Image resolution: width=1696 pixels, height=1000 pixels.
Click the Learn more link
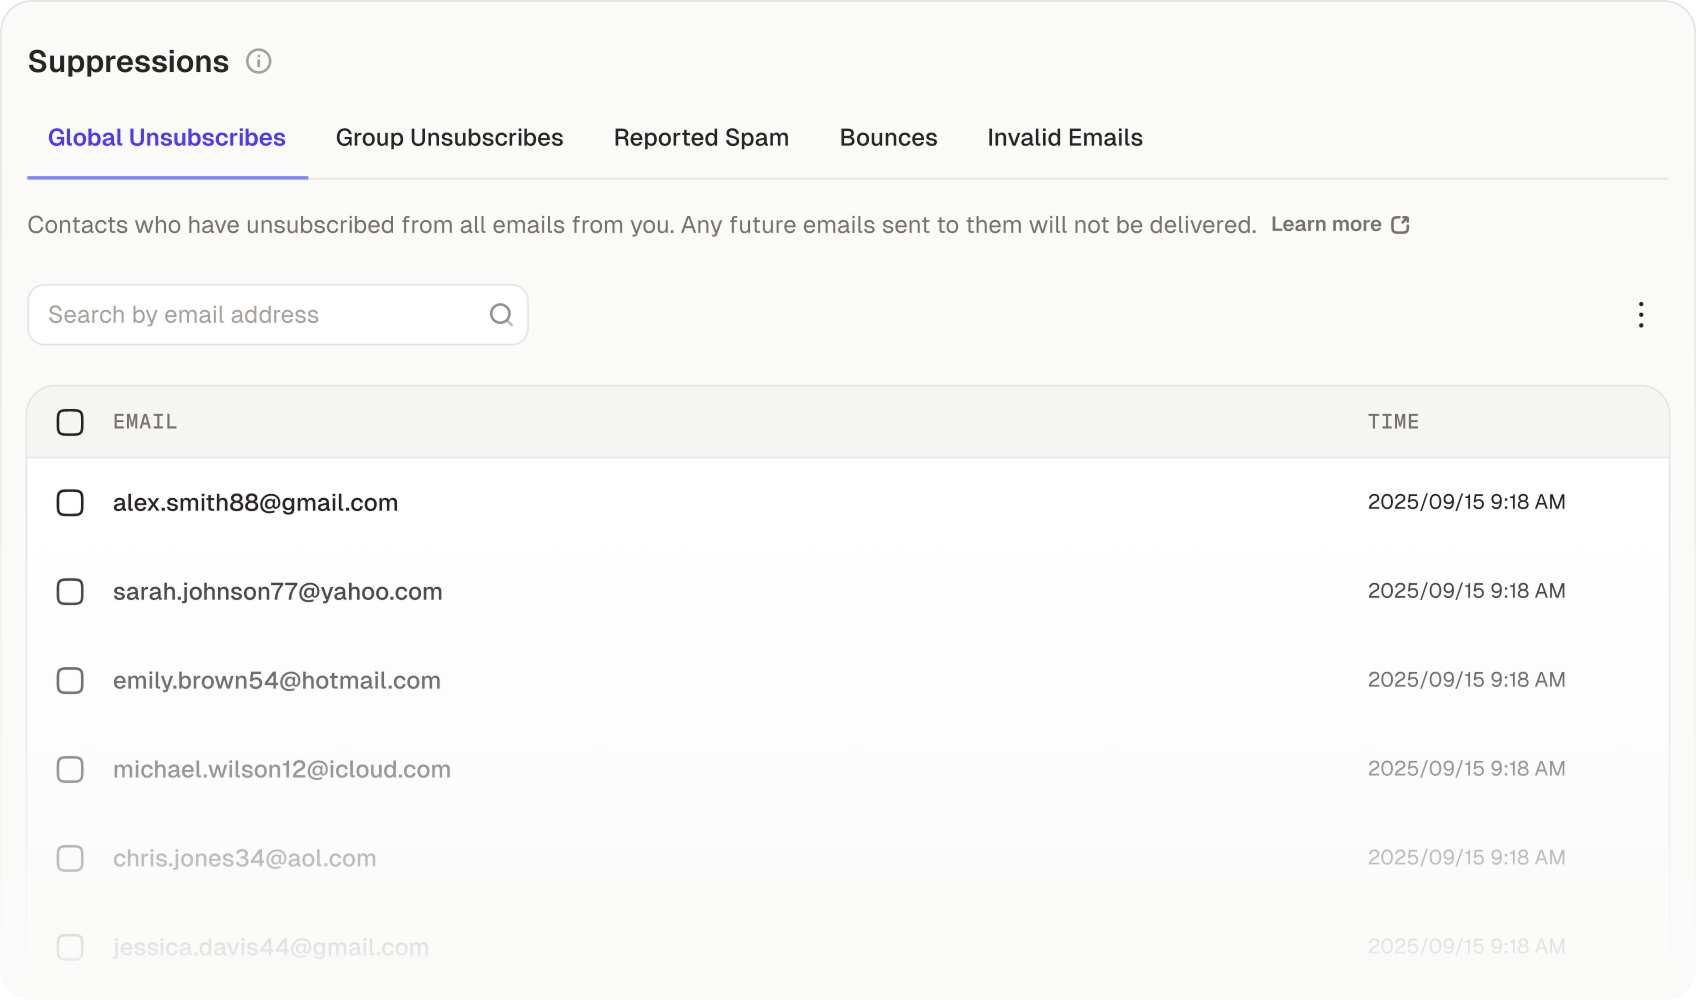[x=1327, y=224]
